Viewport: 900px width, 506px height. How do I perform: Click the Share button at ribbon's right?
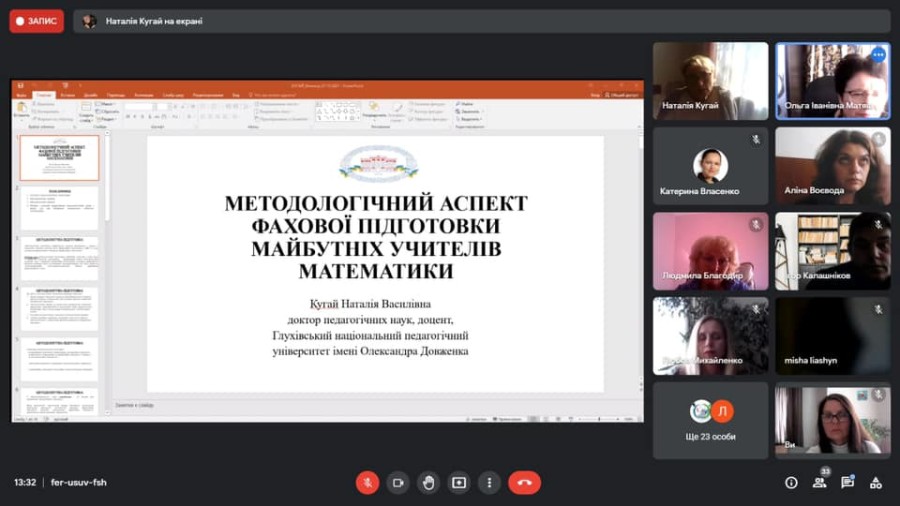(623, 95)
